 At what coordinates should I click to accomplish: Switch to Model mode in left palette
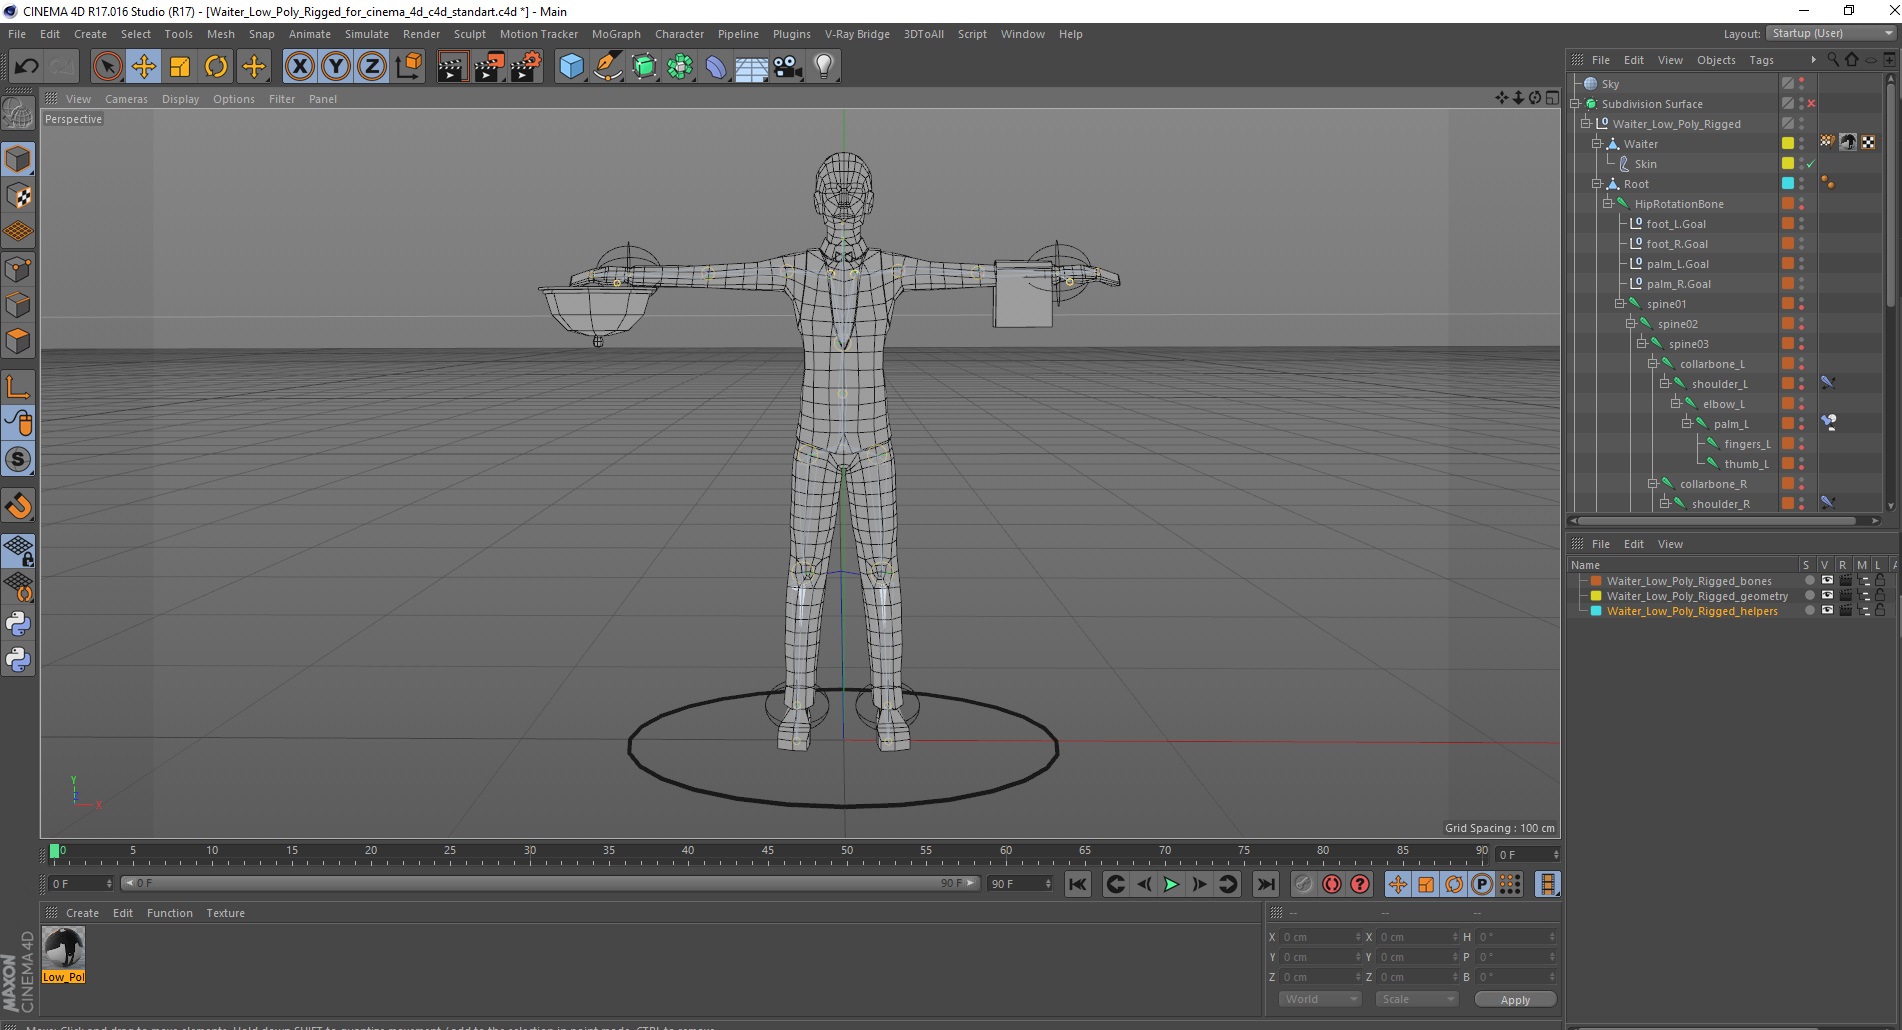point(18,160)
